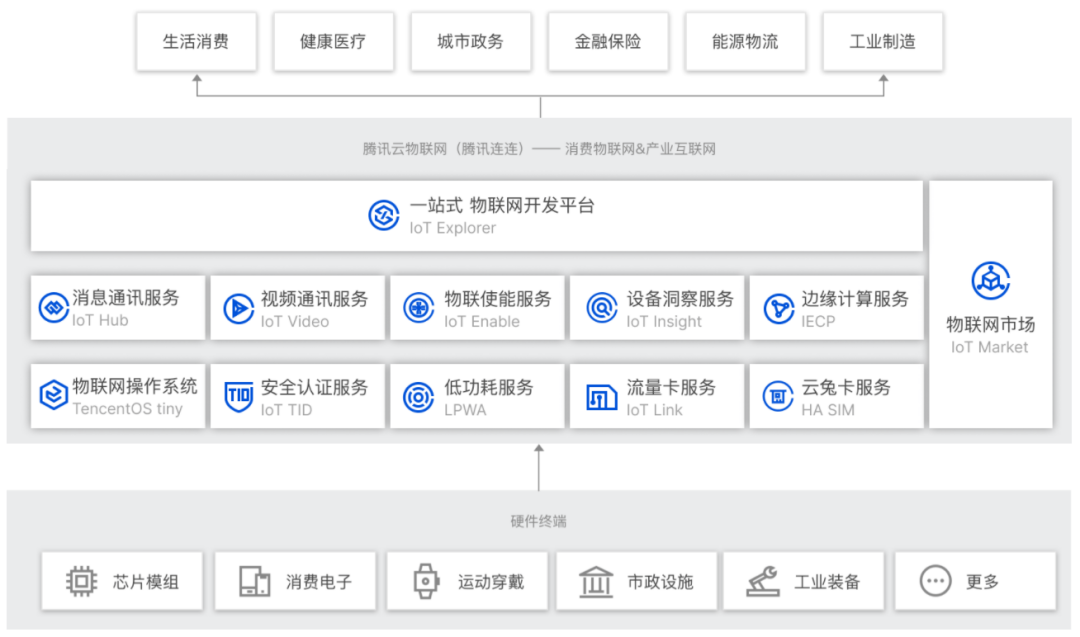The height and width of the screenshot is (637, 1080).
Task: Click the IoT TID security authentication icon
Action: pos(238,395)
